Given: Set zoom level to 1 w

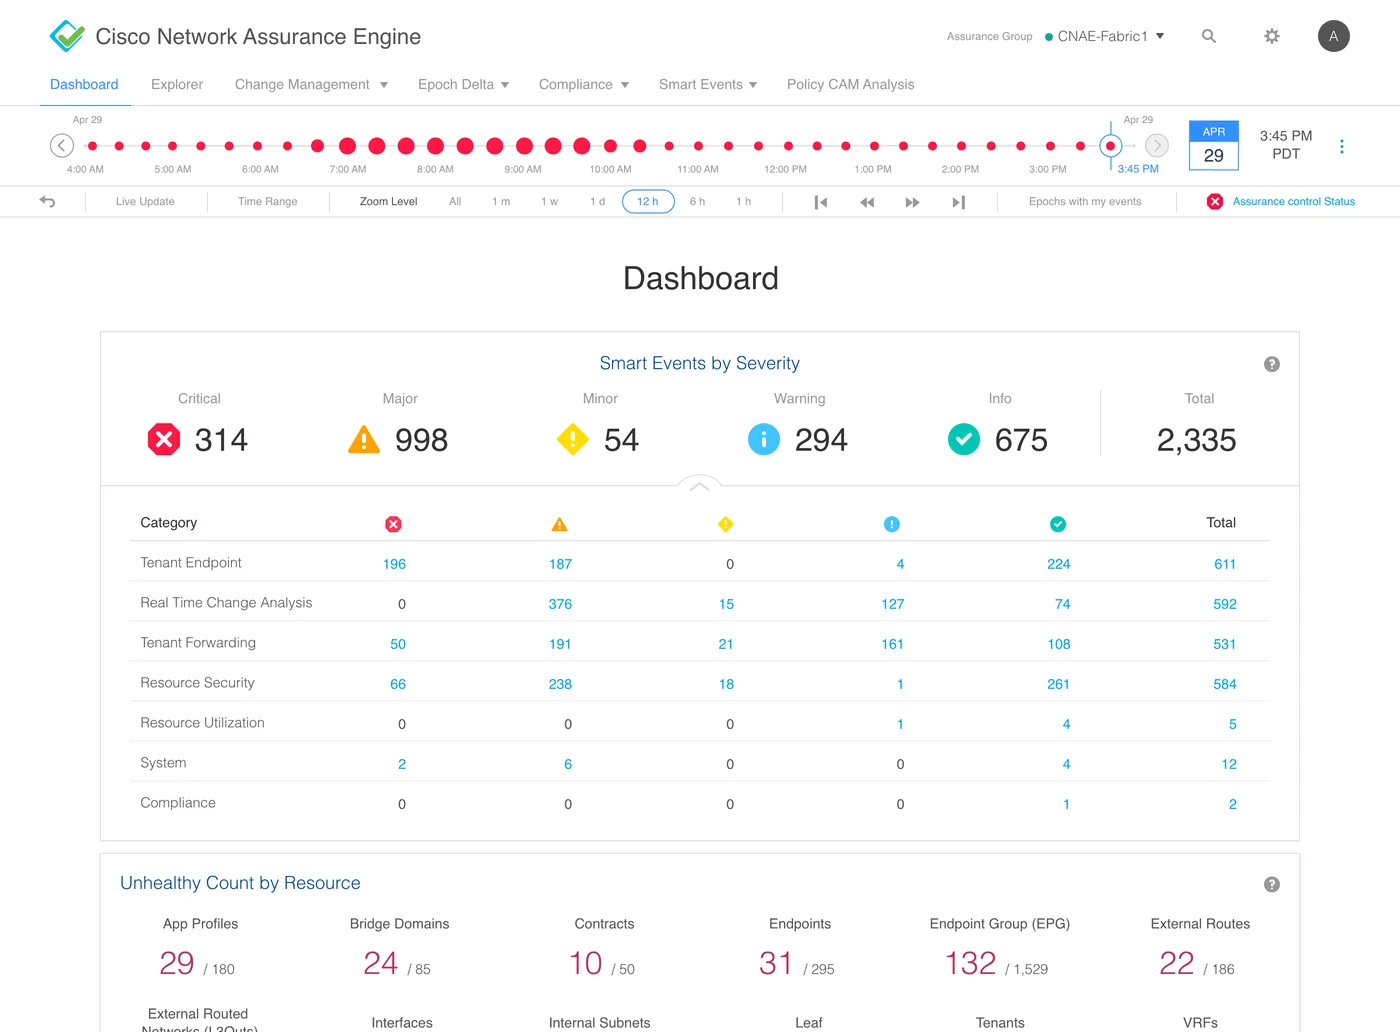Looking at the screenshot, I should point(549,201).
